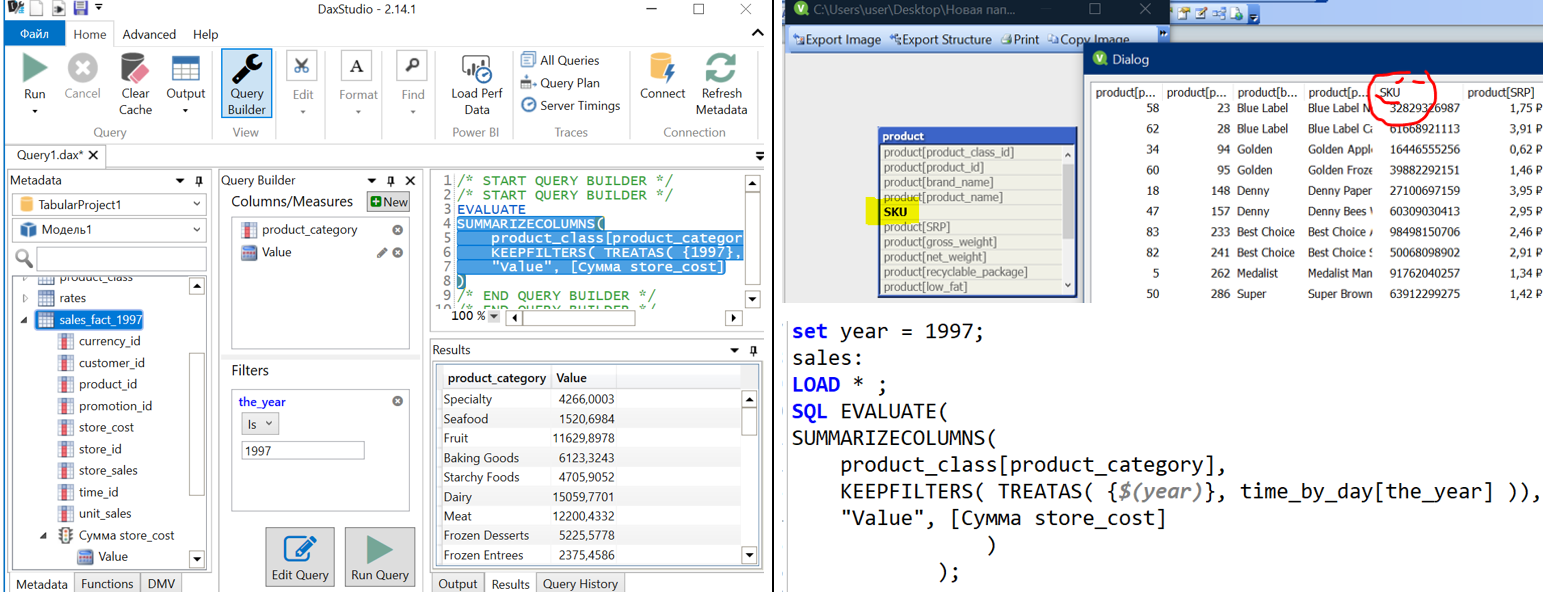Click the 1997 filter value field
Image resolution: width=1548 pixels, height=592 pixels.
tap(303, 451)
